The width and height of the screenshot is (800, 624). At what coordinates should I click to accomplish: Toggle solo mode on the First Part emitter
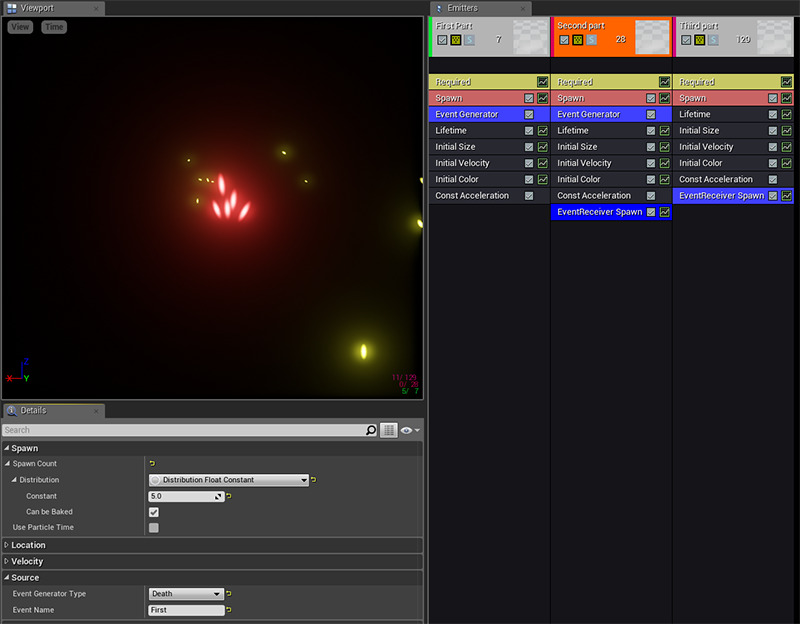[x=469, y=40]
